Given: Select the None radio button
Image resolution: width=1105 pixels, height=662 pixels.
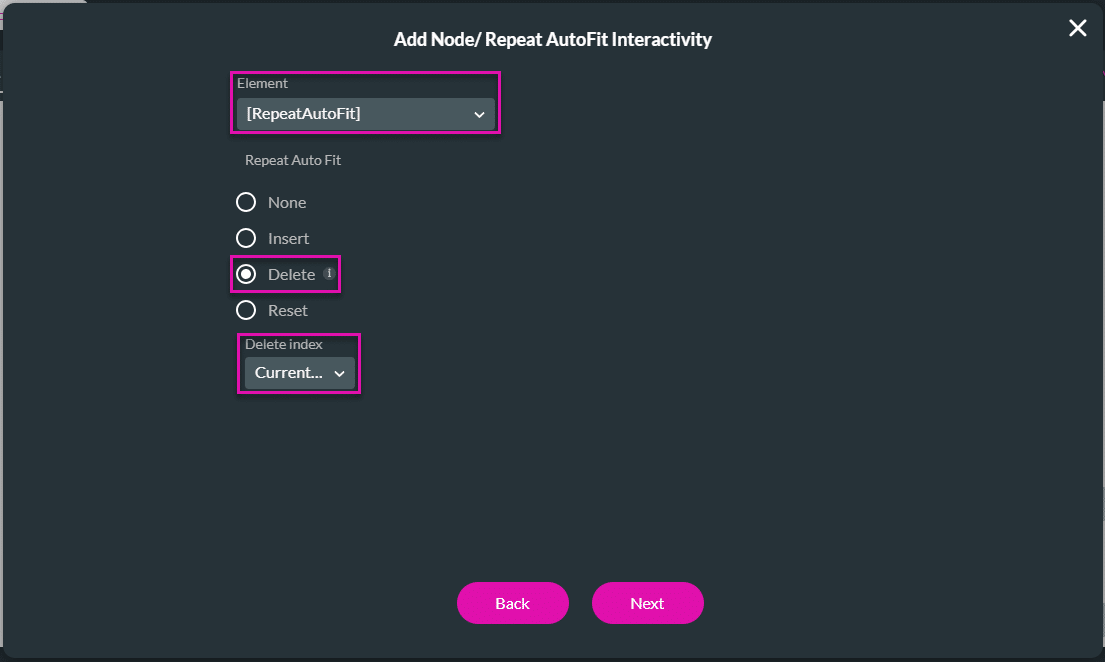Looking at the screenshot, I should 246,202.
